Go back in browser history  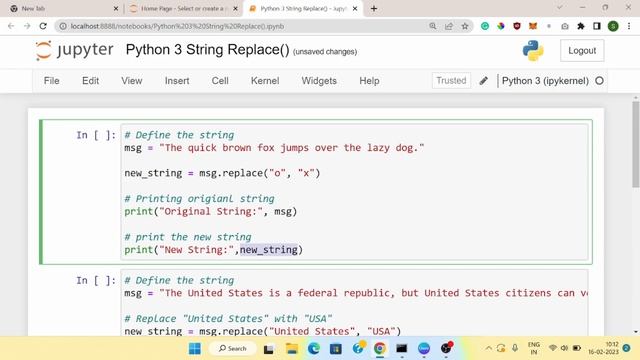[11, 26]
